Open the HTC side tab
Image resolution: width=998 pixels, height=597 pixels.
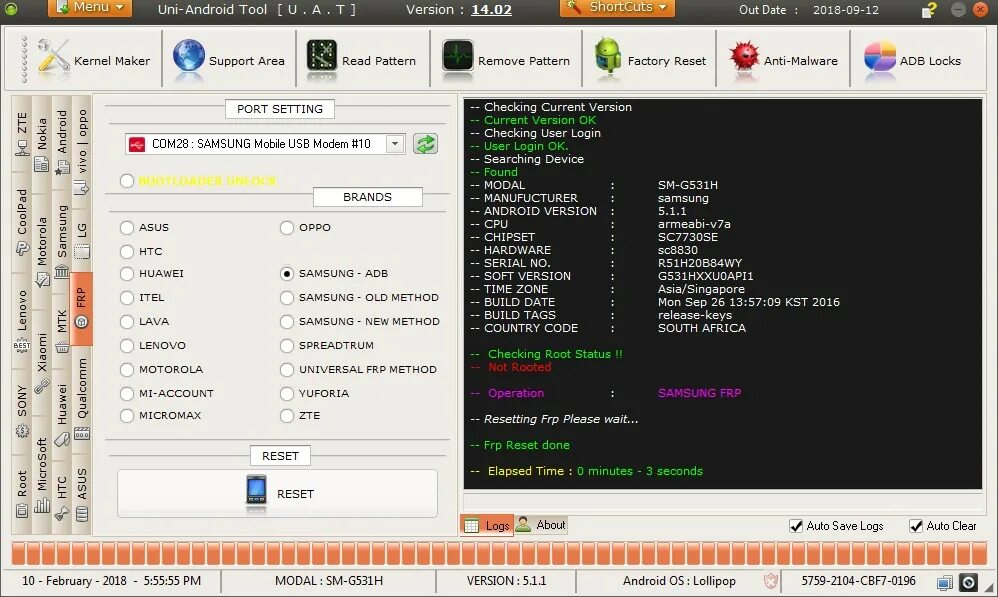pyautogui.click(x=62, y=496)
